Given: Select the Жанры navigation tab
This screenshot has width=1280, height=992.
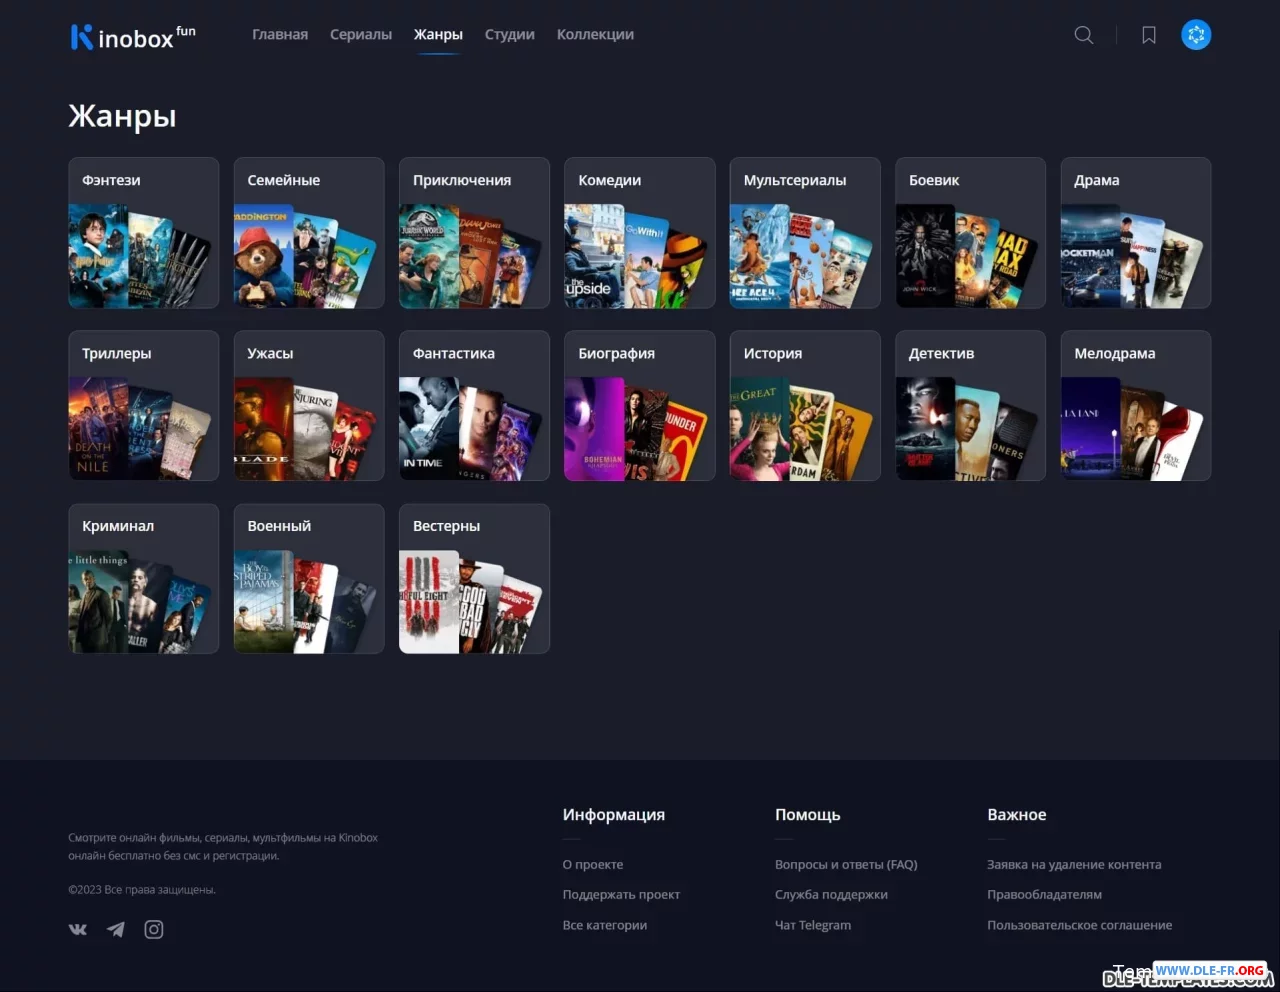Looking at the screenshot, I should coord(438,34).
